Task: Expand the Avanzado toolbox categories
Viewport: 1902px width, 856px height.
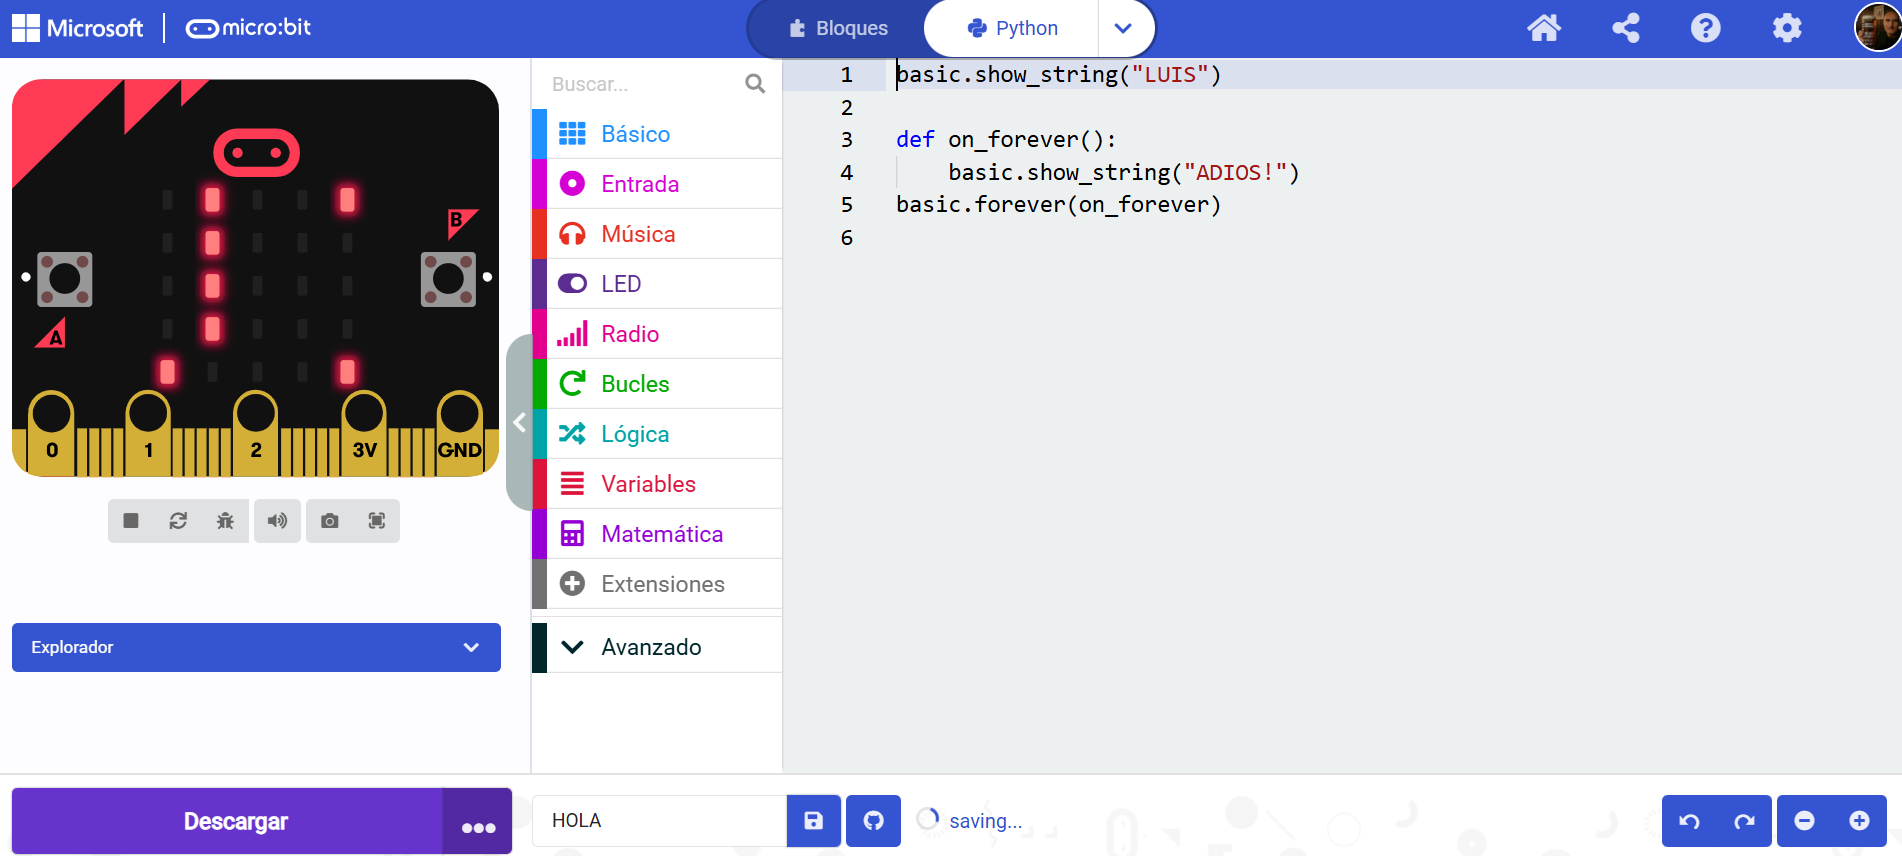Action: coord(651,647)
